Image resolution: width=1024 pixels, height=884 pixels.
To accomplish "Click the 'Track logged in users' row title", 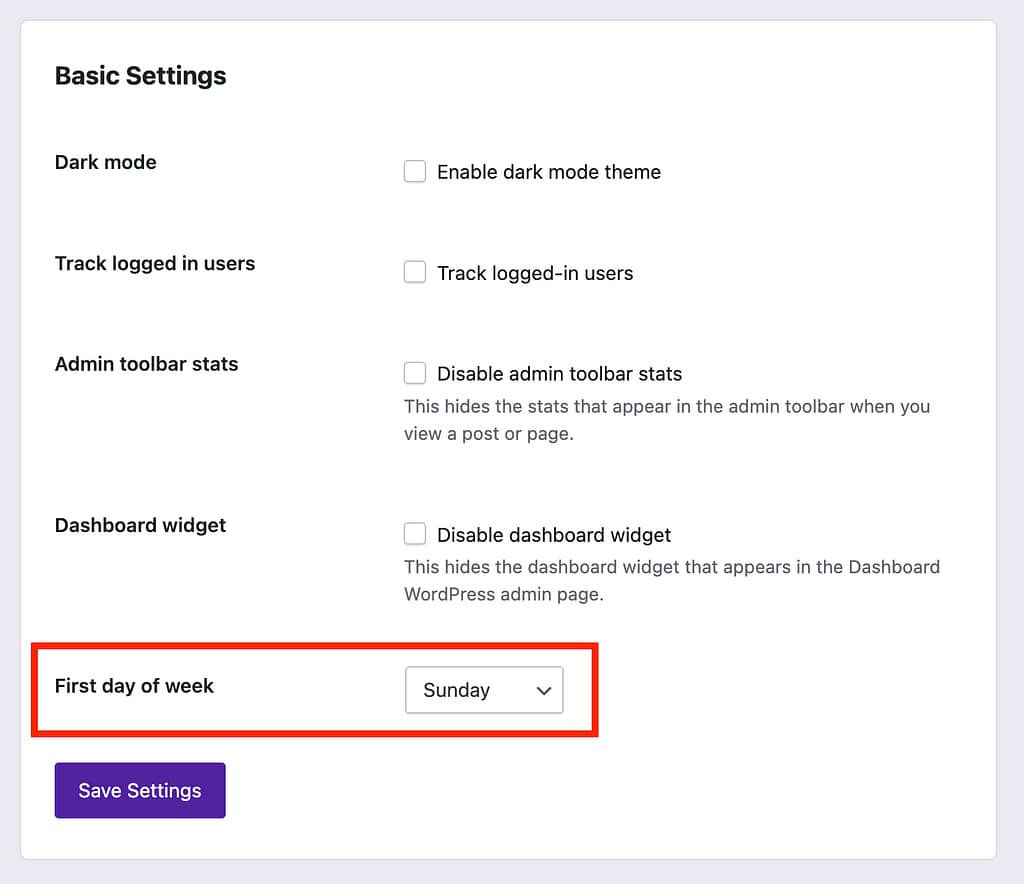I will pos(154,263).
